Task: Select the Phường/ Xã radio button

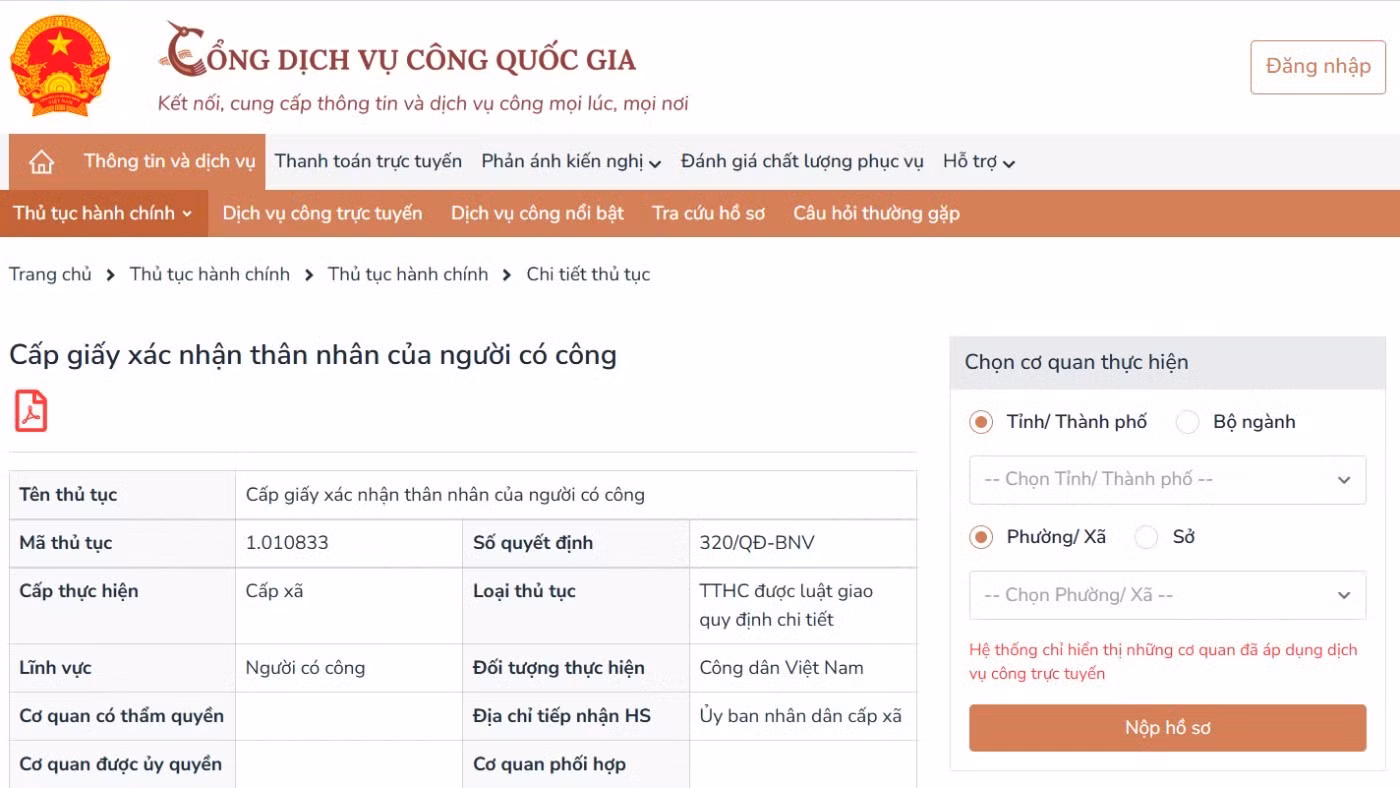Action: pos(981,537)
